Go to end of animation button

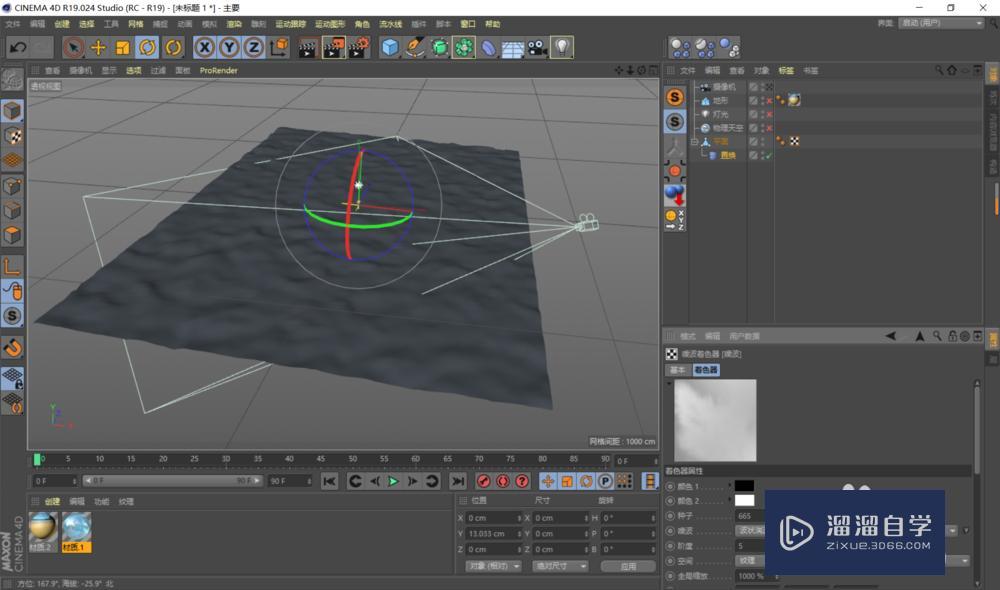[457, 482]
